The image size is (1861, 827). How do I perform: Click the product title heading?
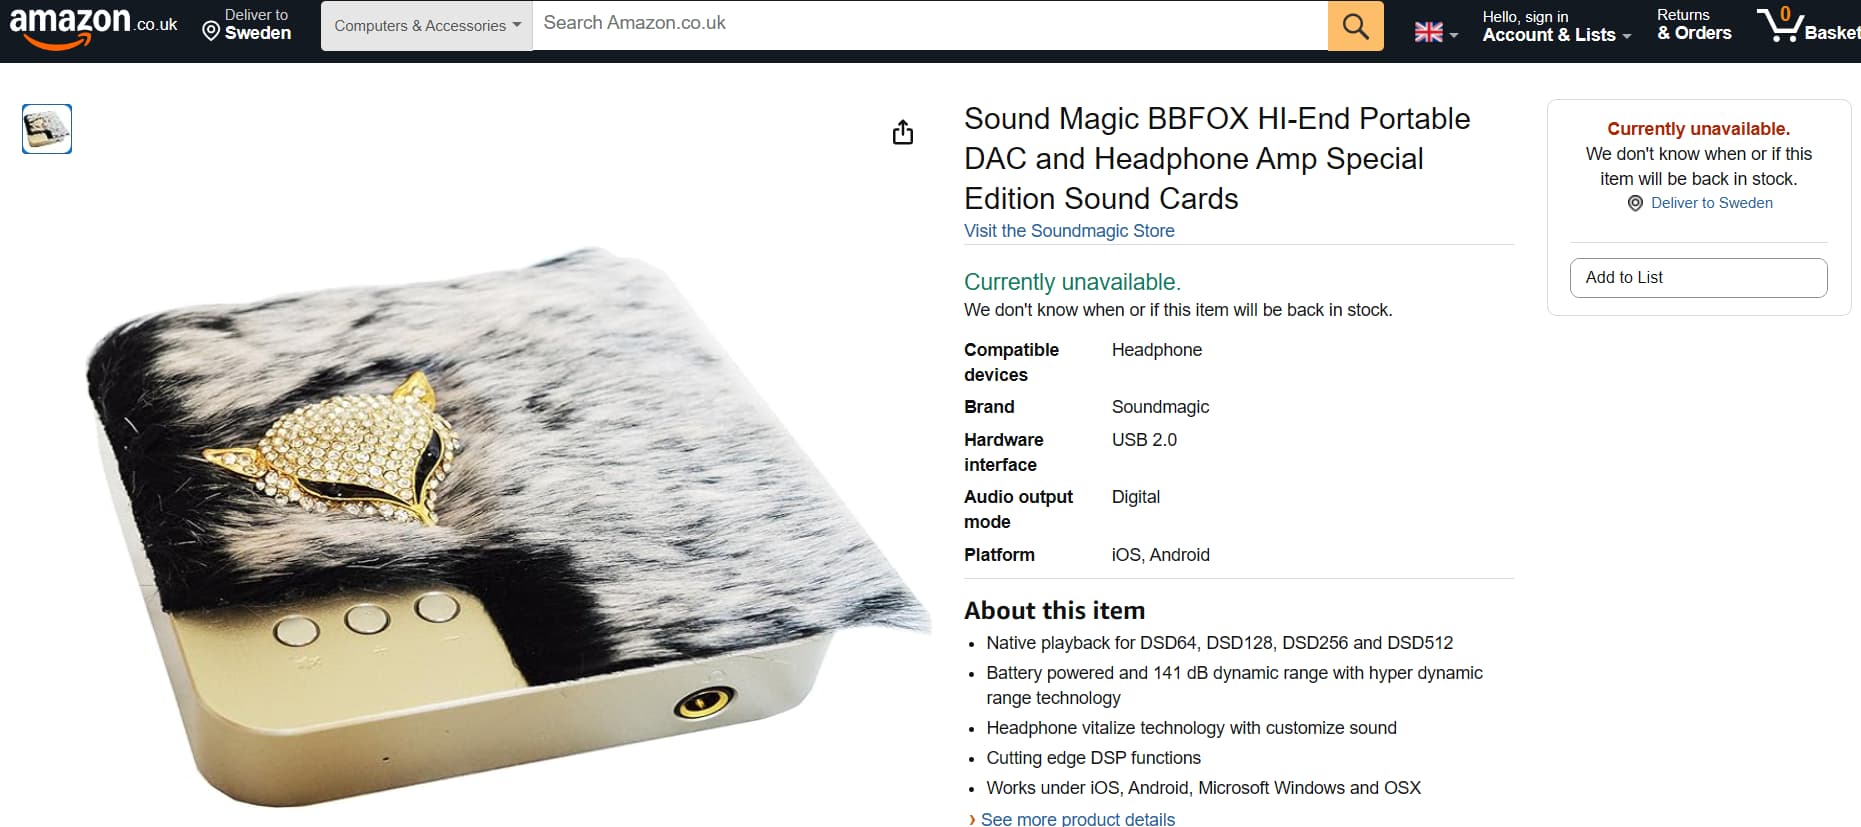click(1217, 159)
